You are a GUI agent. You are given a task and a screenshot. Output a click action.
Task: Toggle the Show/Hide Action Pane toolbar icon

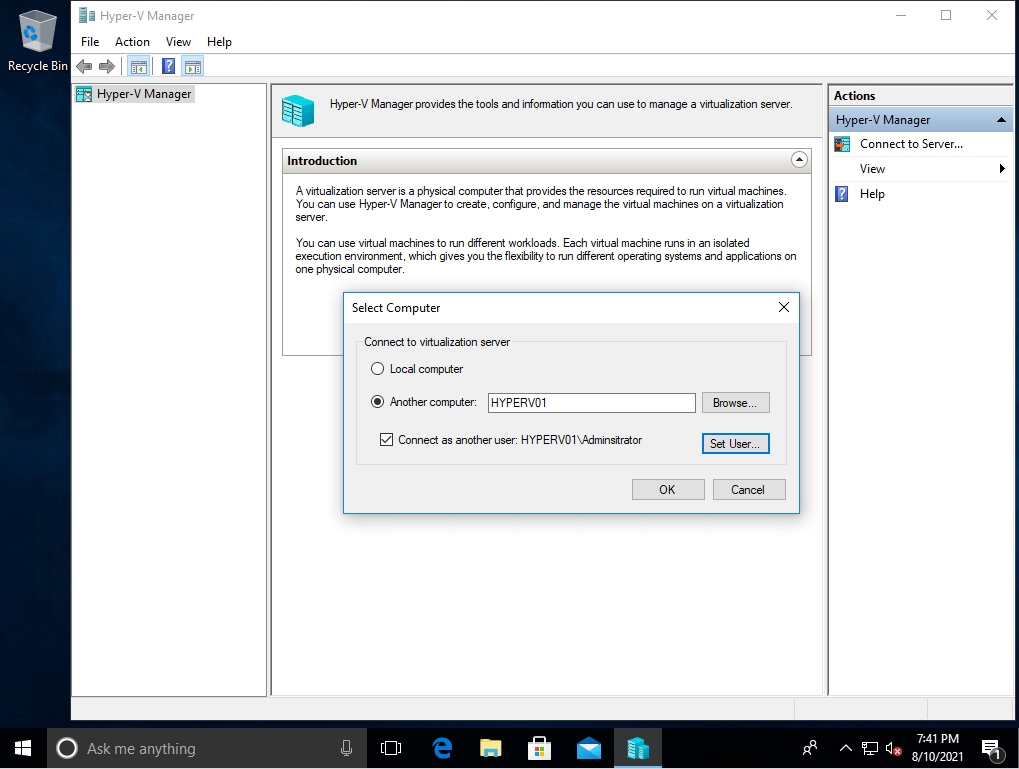(x=193, y=66)
